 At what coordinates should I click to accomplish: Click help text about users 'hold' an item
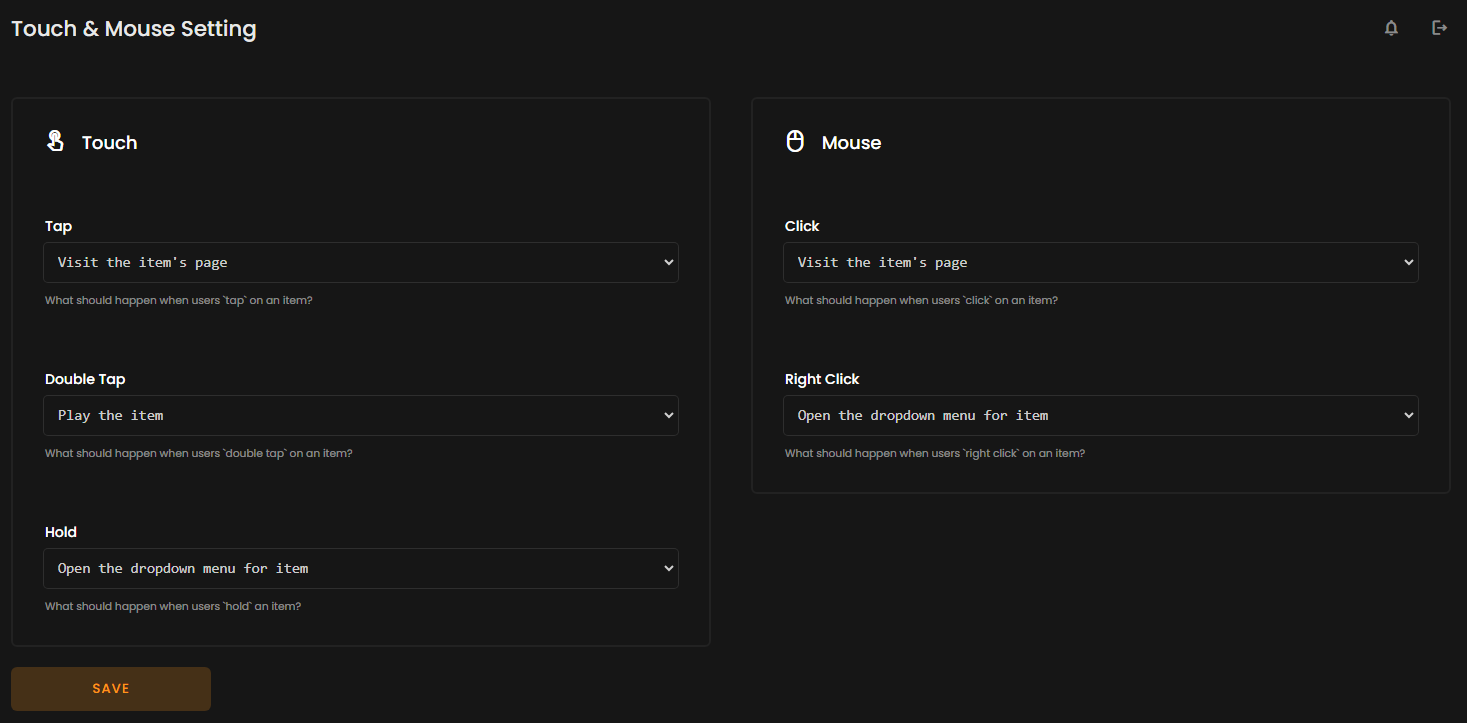pos(173,606)
